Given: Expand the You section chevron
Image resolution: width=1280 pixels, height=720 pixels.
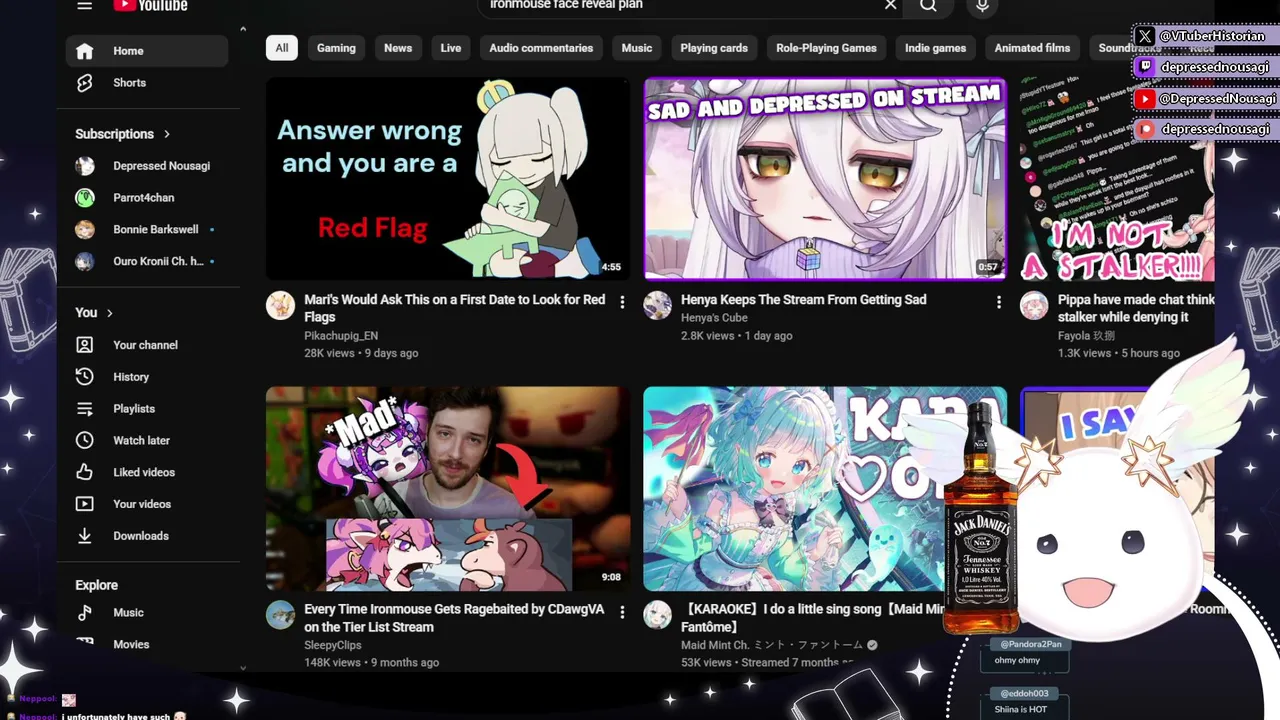Looking at the screenshot, I should (109, 313).
